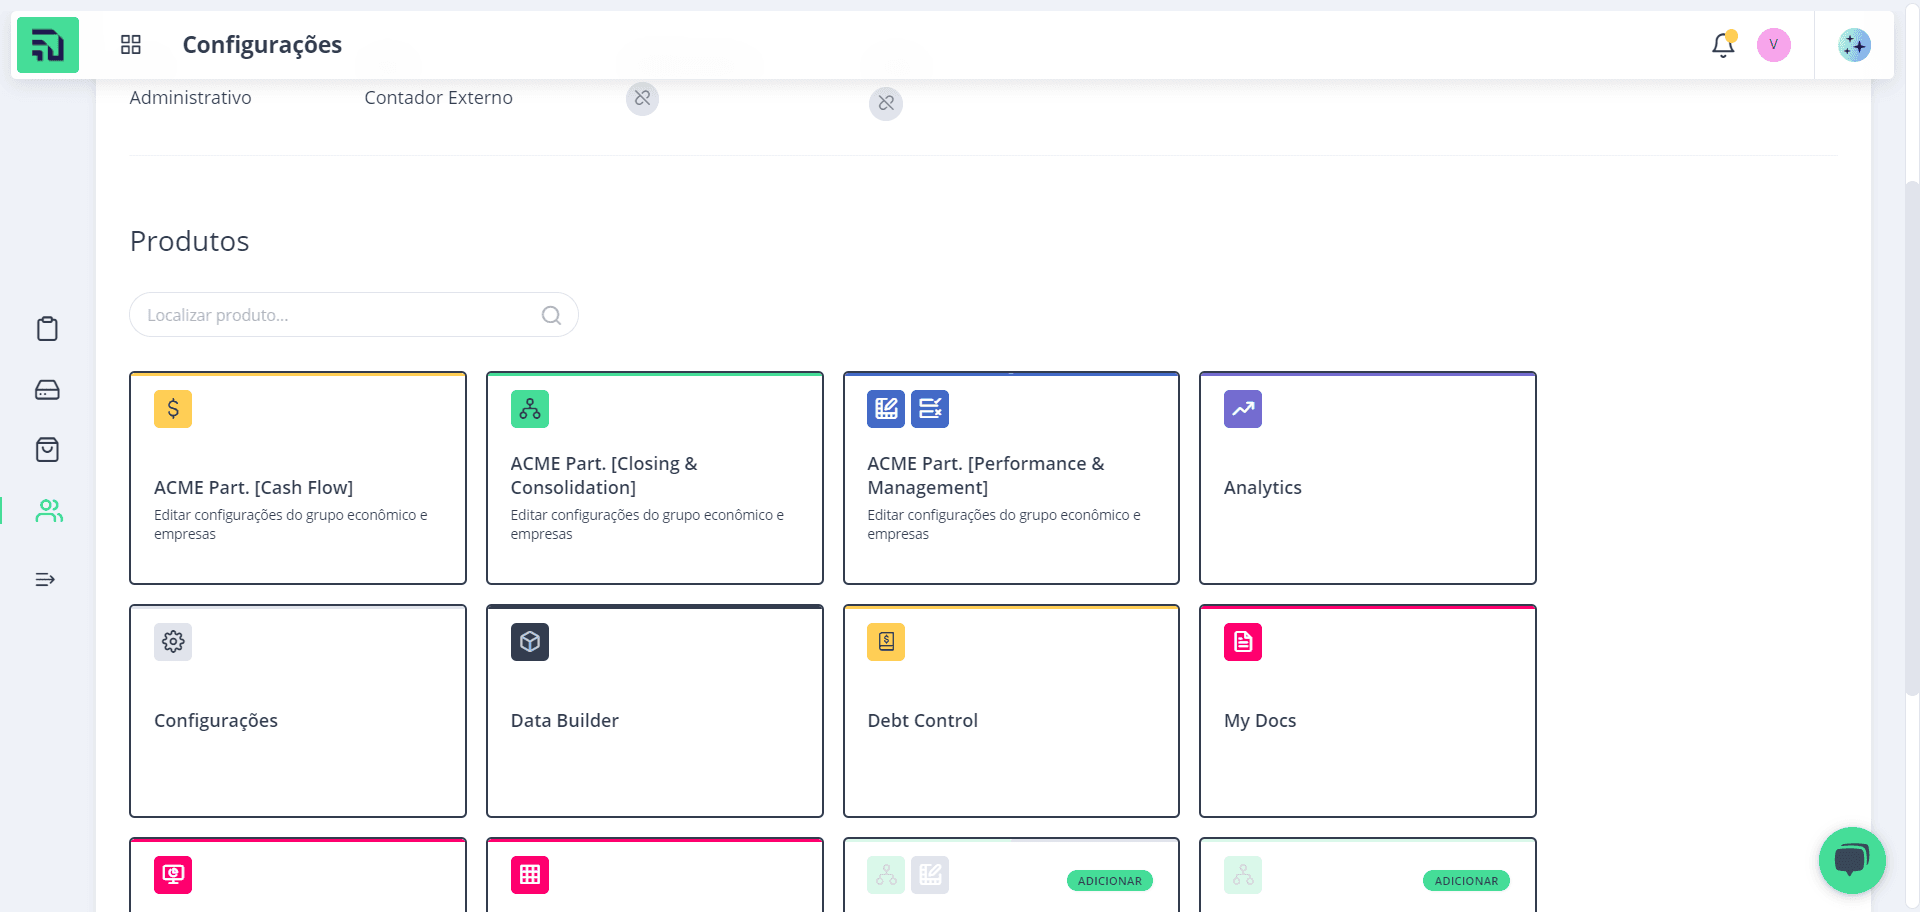Screen dimensions: 1920x912
Task: Open the shopping bag icon in the sidebar
Action: (x=47, y=450)
